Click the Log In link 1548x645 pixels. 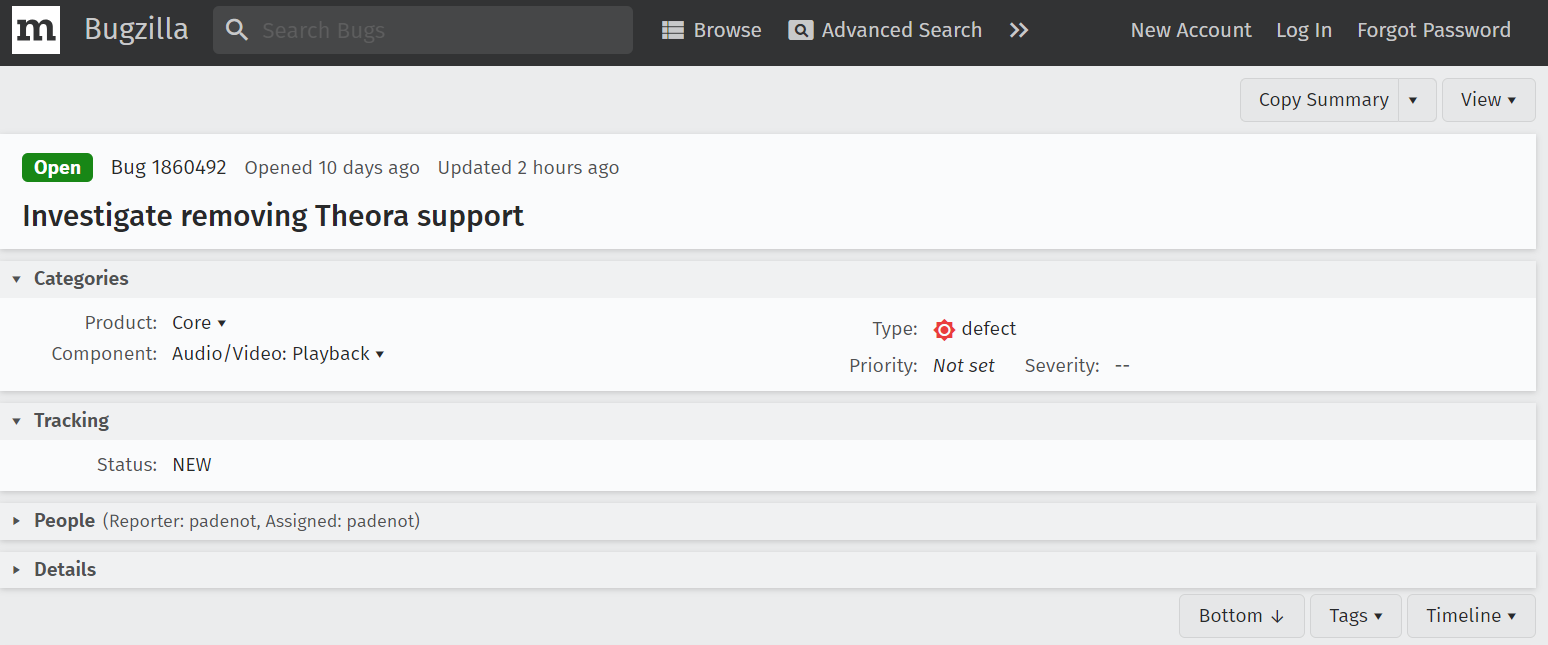click(1304, 30)
